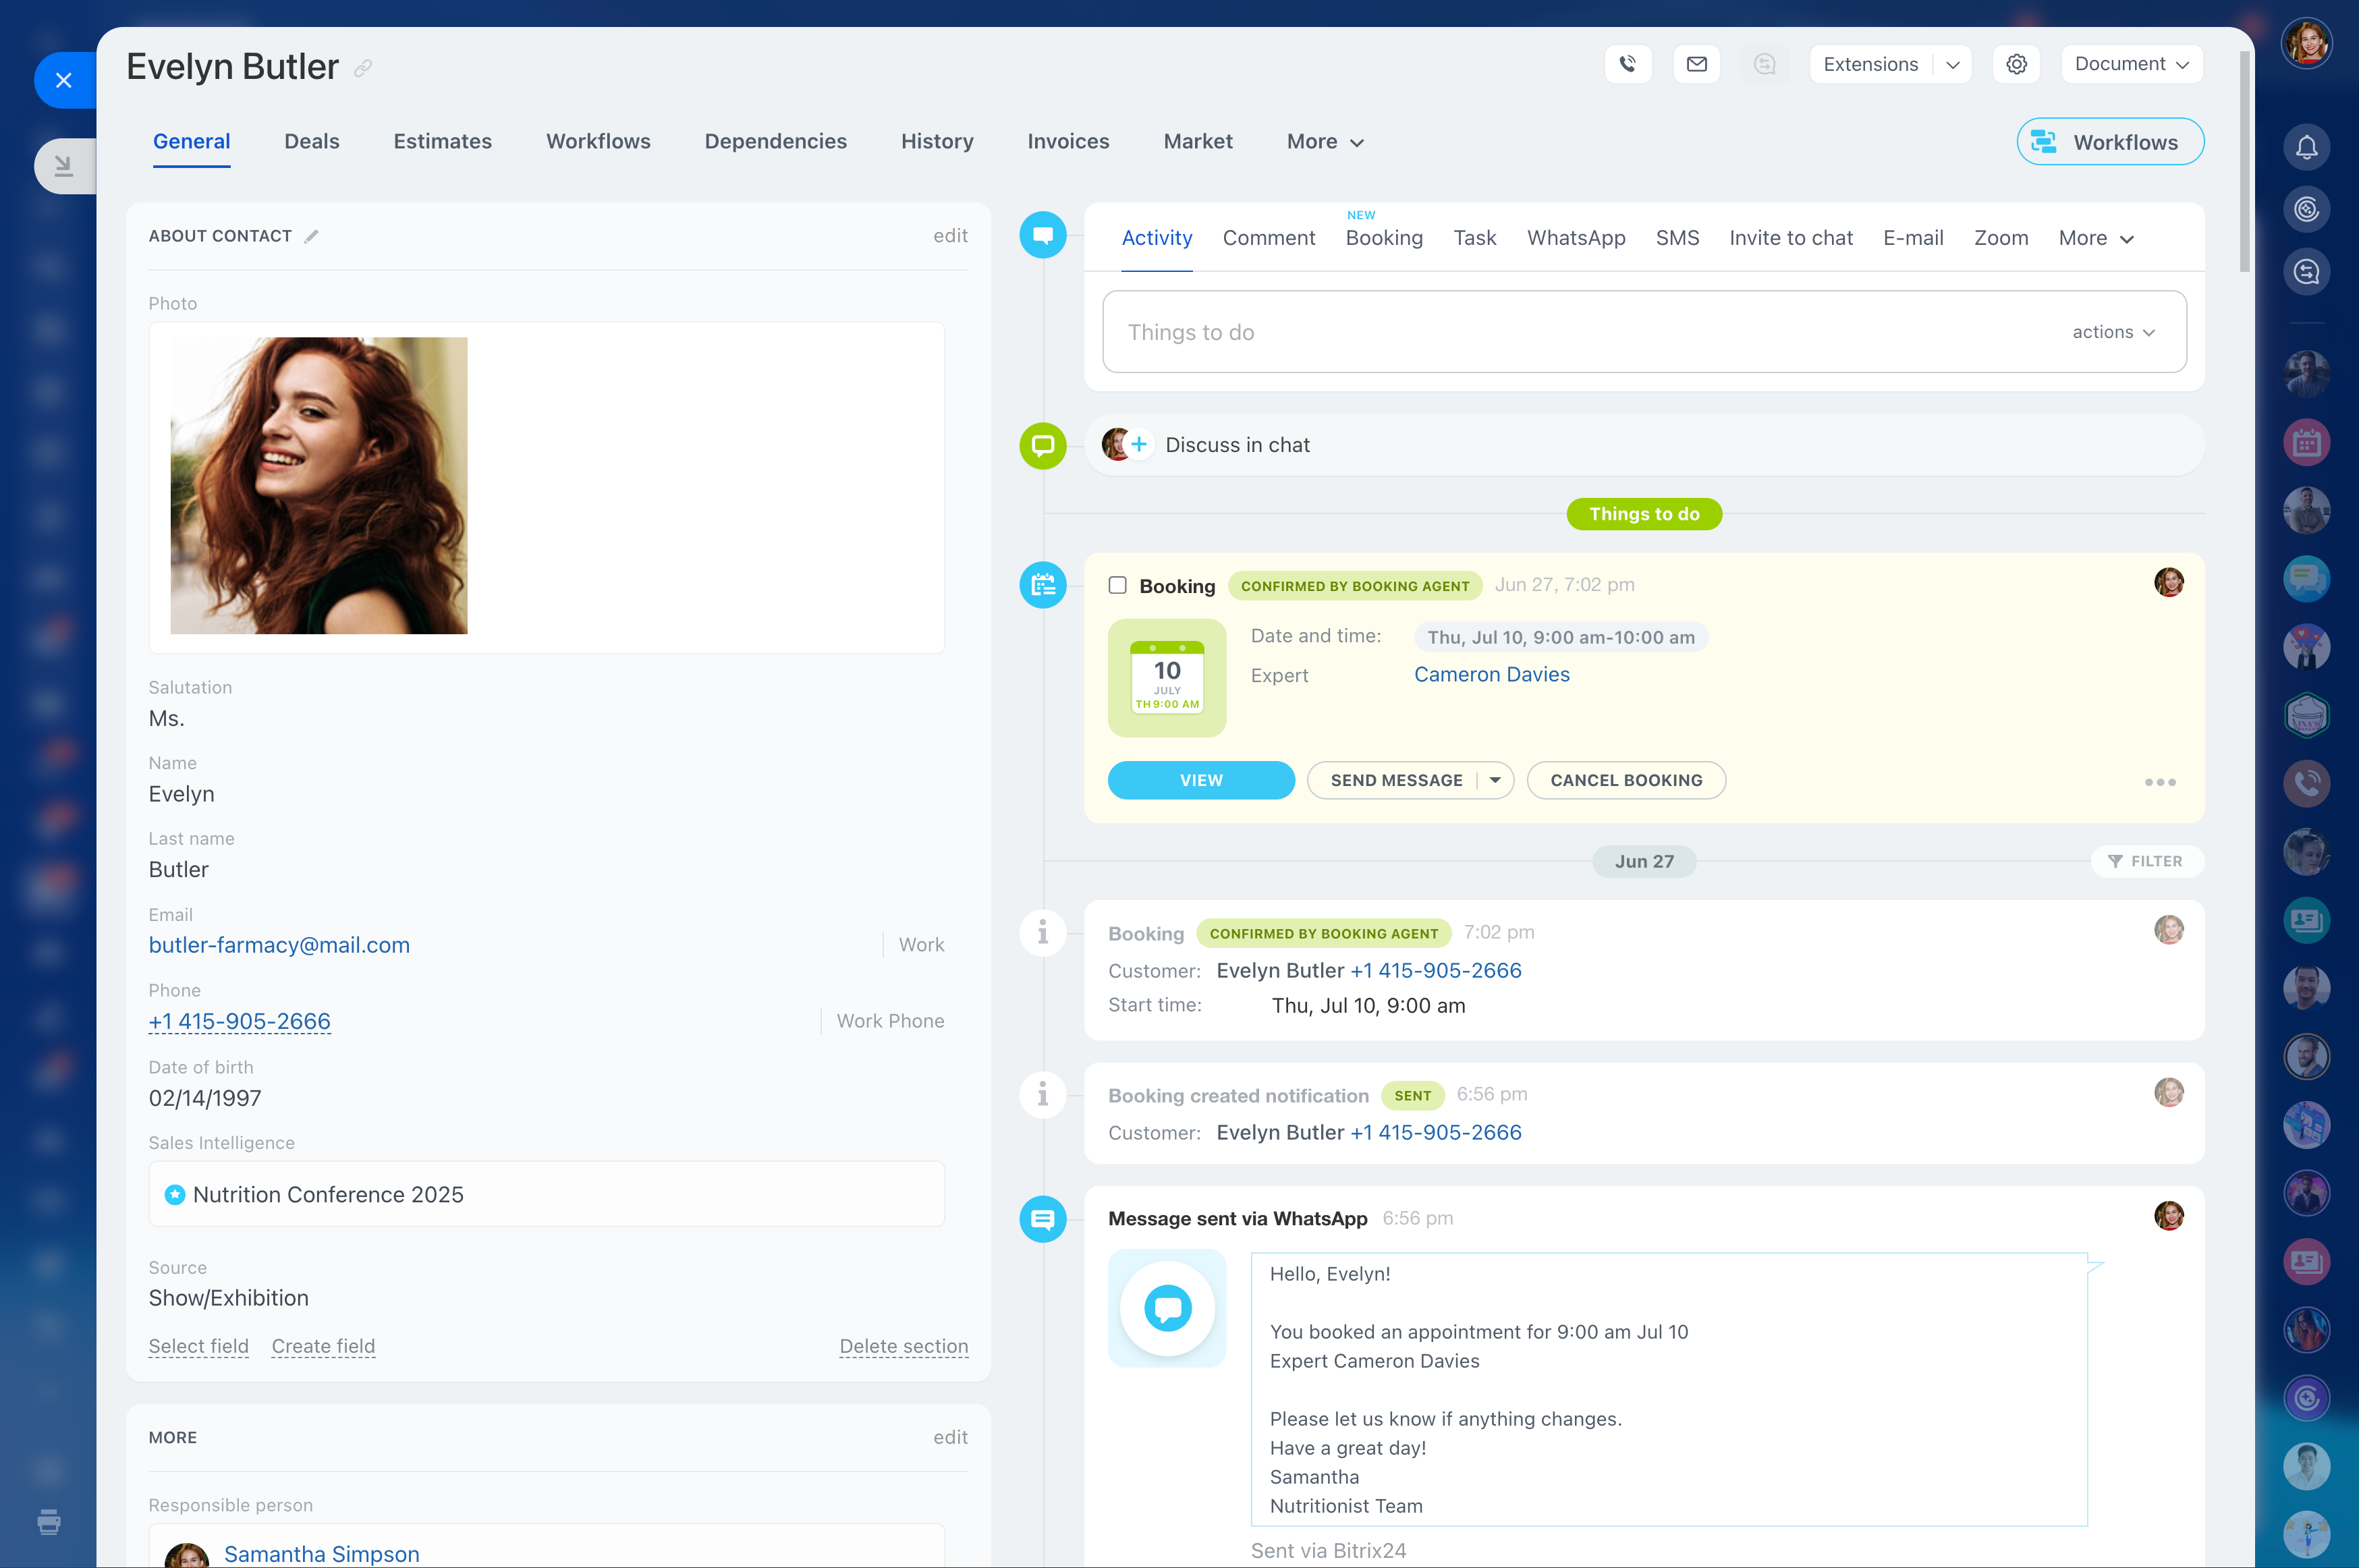Expand the Document dropdown
2359x1568 pixels.
pyautogui.click(x=2131, y=63)
